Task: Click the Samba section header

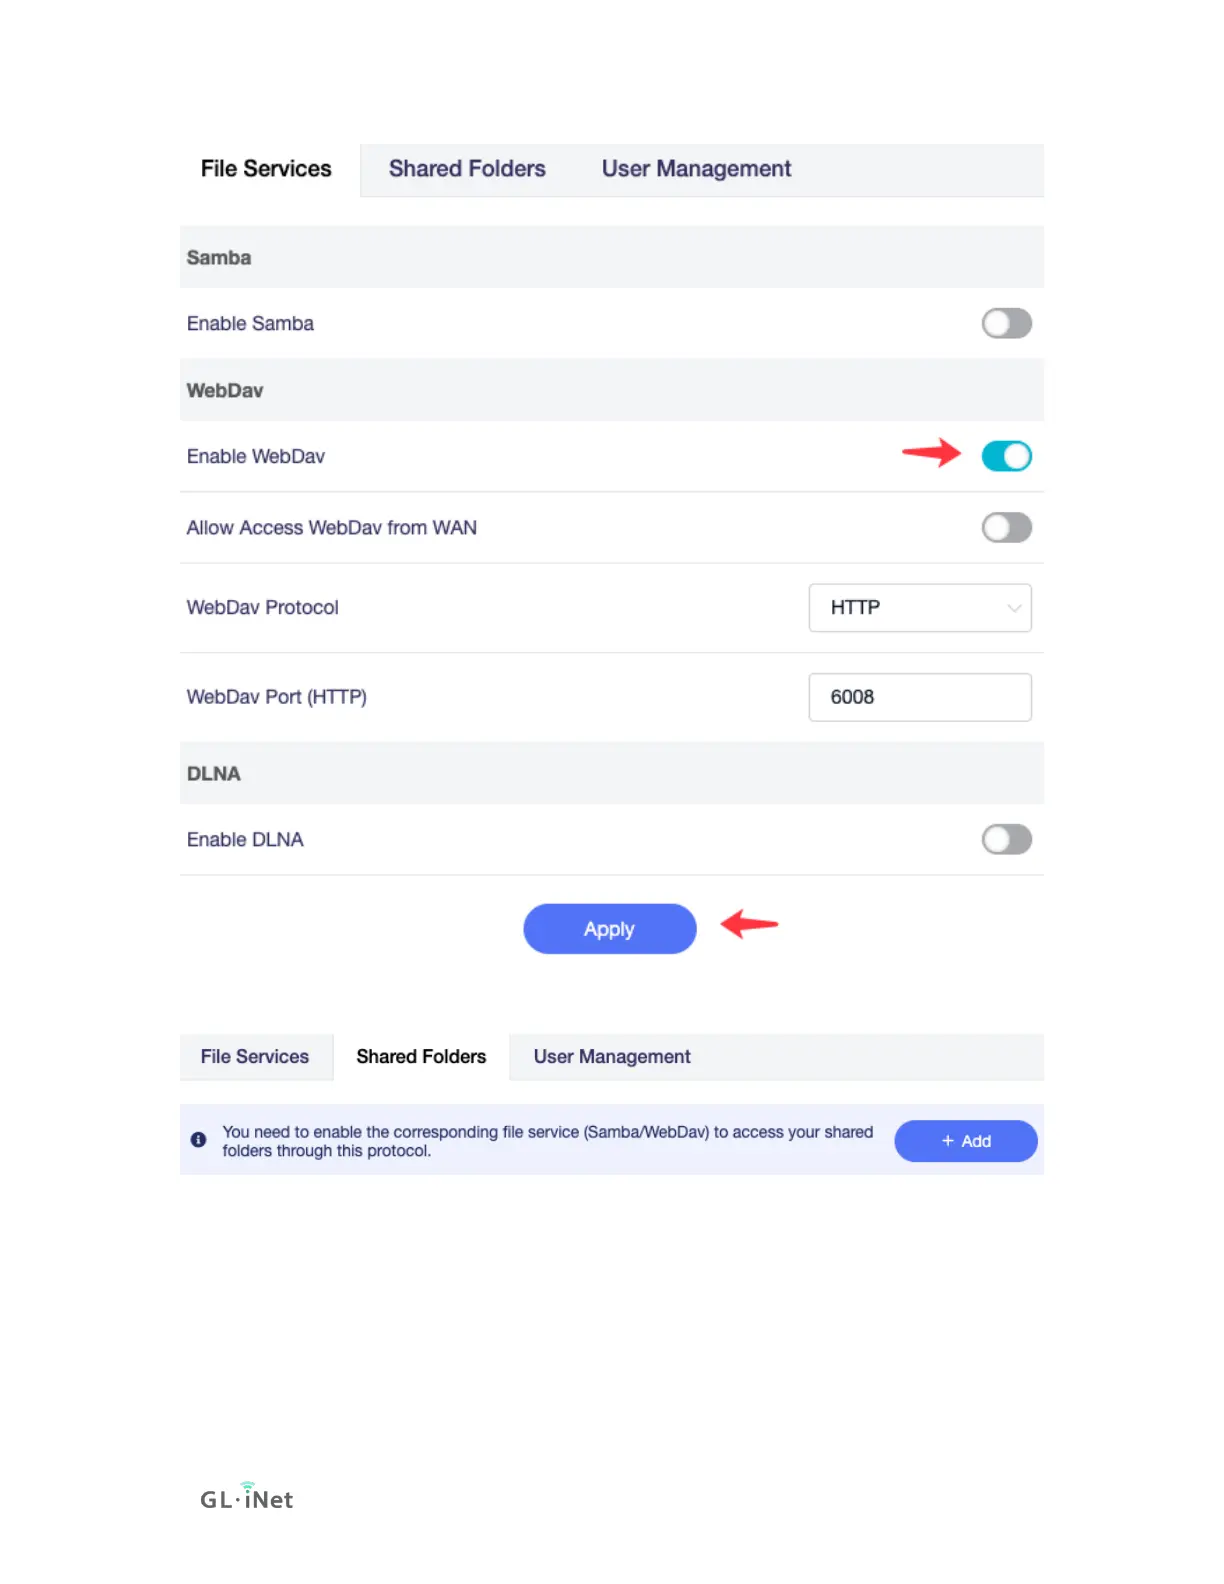Action: click(612, 257)
